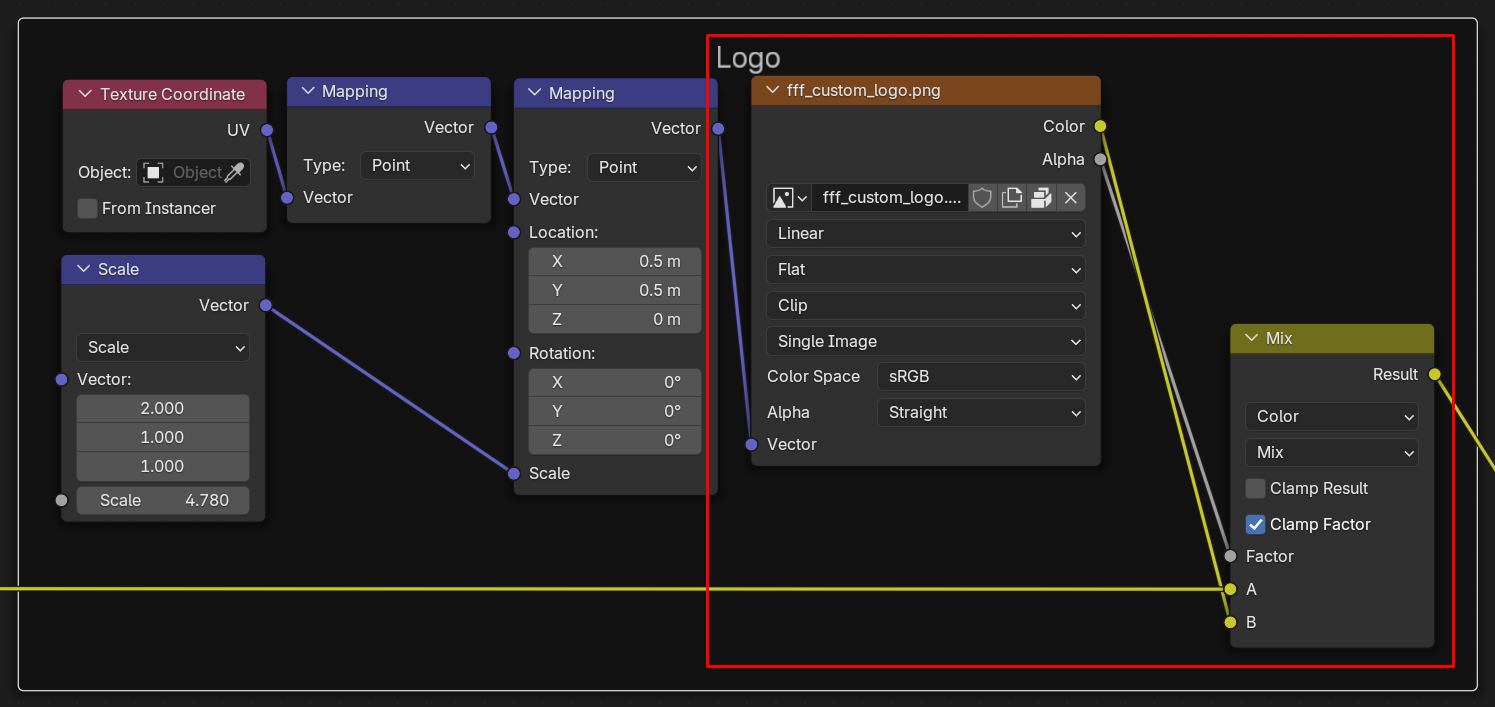The height and width of the screenshot is (707, 1495).
Task: Select the Logo frame label
Action: click(x=748, y=58)
